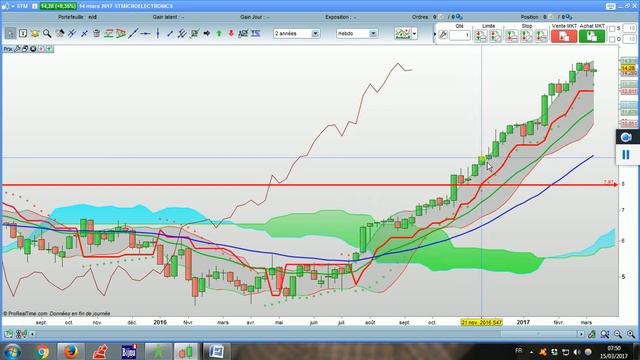The image size is (640, 360).
Task: Open the 2 années period dropdown
Action: [315, 33]
